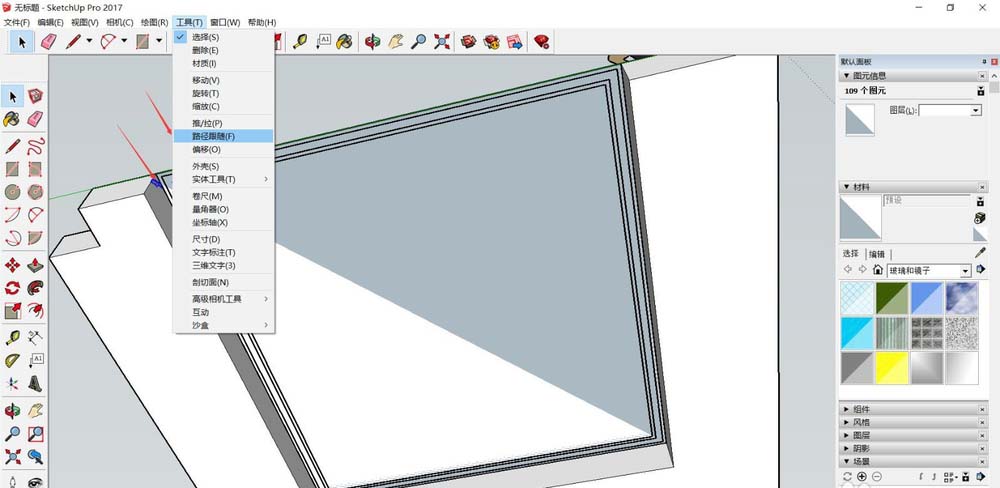Click the Zoom Window tool in left toolbar
1000x488 pixels.
click(x=36, y=434)
